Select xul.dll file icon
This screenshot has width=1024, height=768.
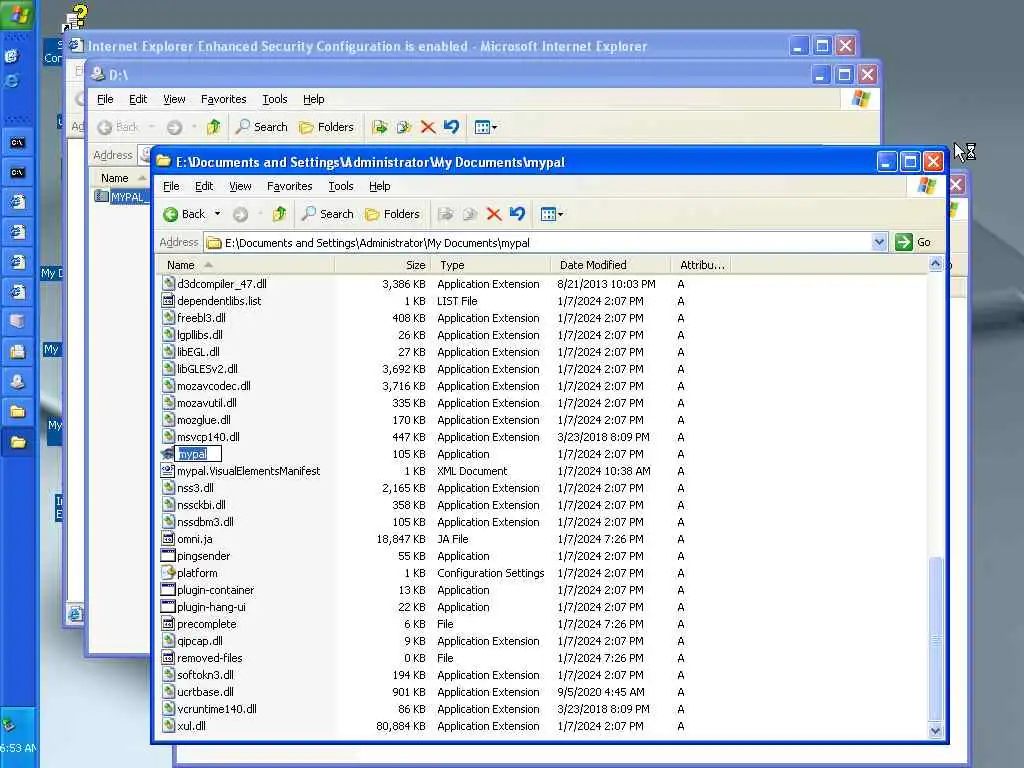coord(168,726)
